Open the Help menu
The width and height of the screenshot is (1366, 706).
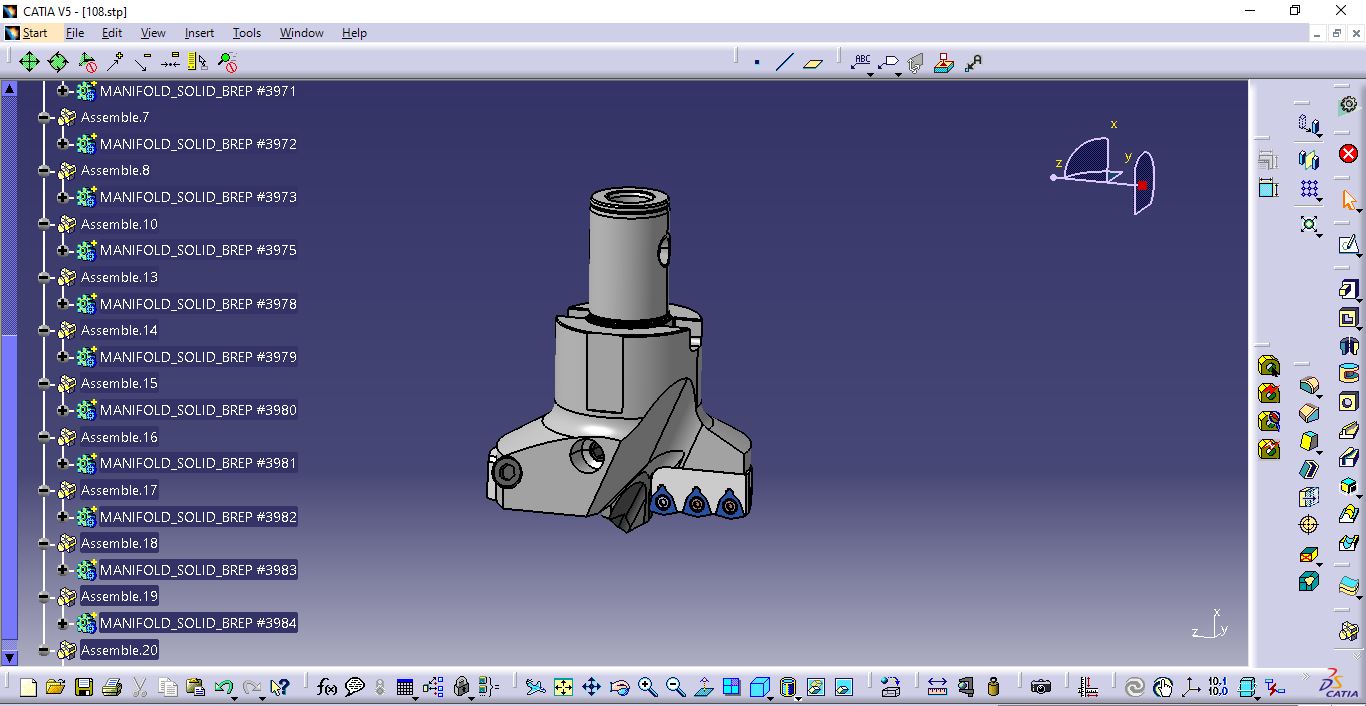(354, 33)
